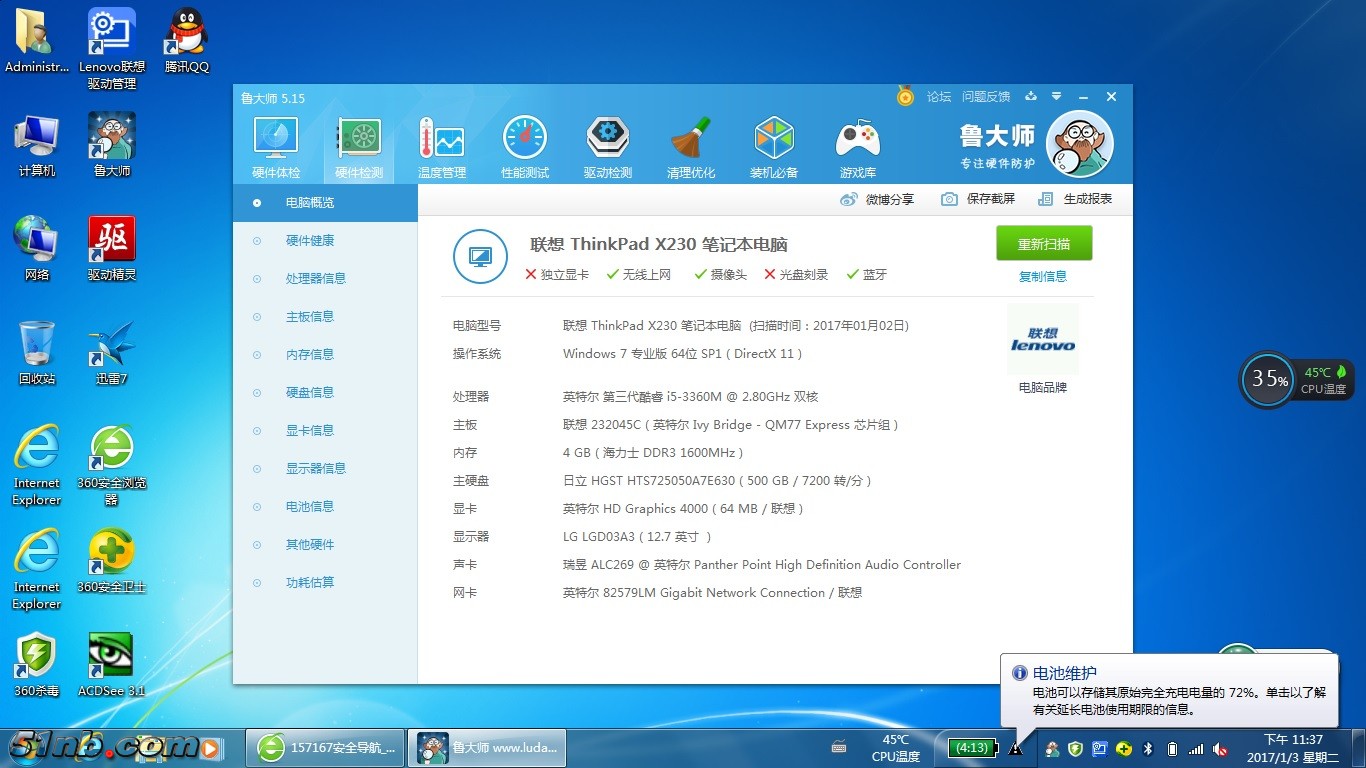This screenshot has height=768, width=1366.
Task: Click the 保存截屏 save screenshot button
Action: [978, 199]
